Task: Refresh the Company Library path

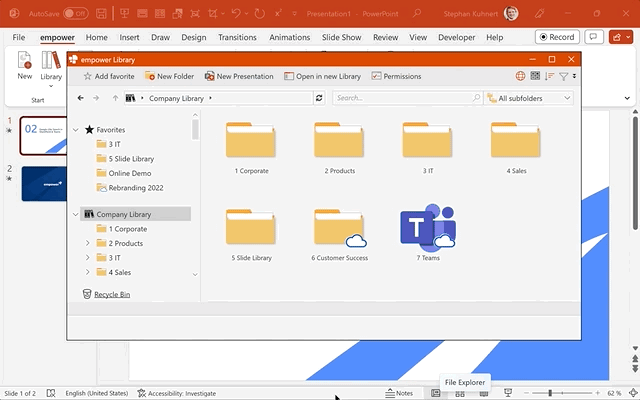Action: 319,98
